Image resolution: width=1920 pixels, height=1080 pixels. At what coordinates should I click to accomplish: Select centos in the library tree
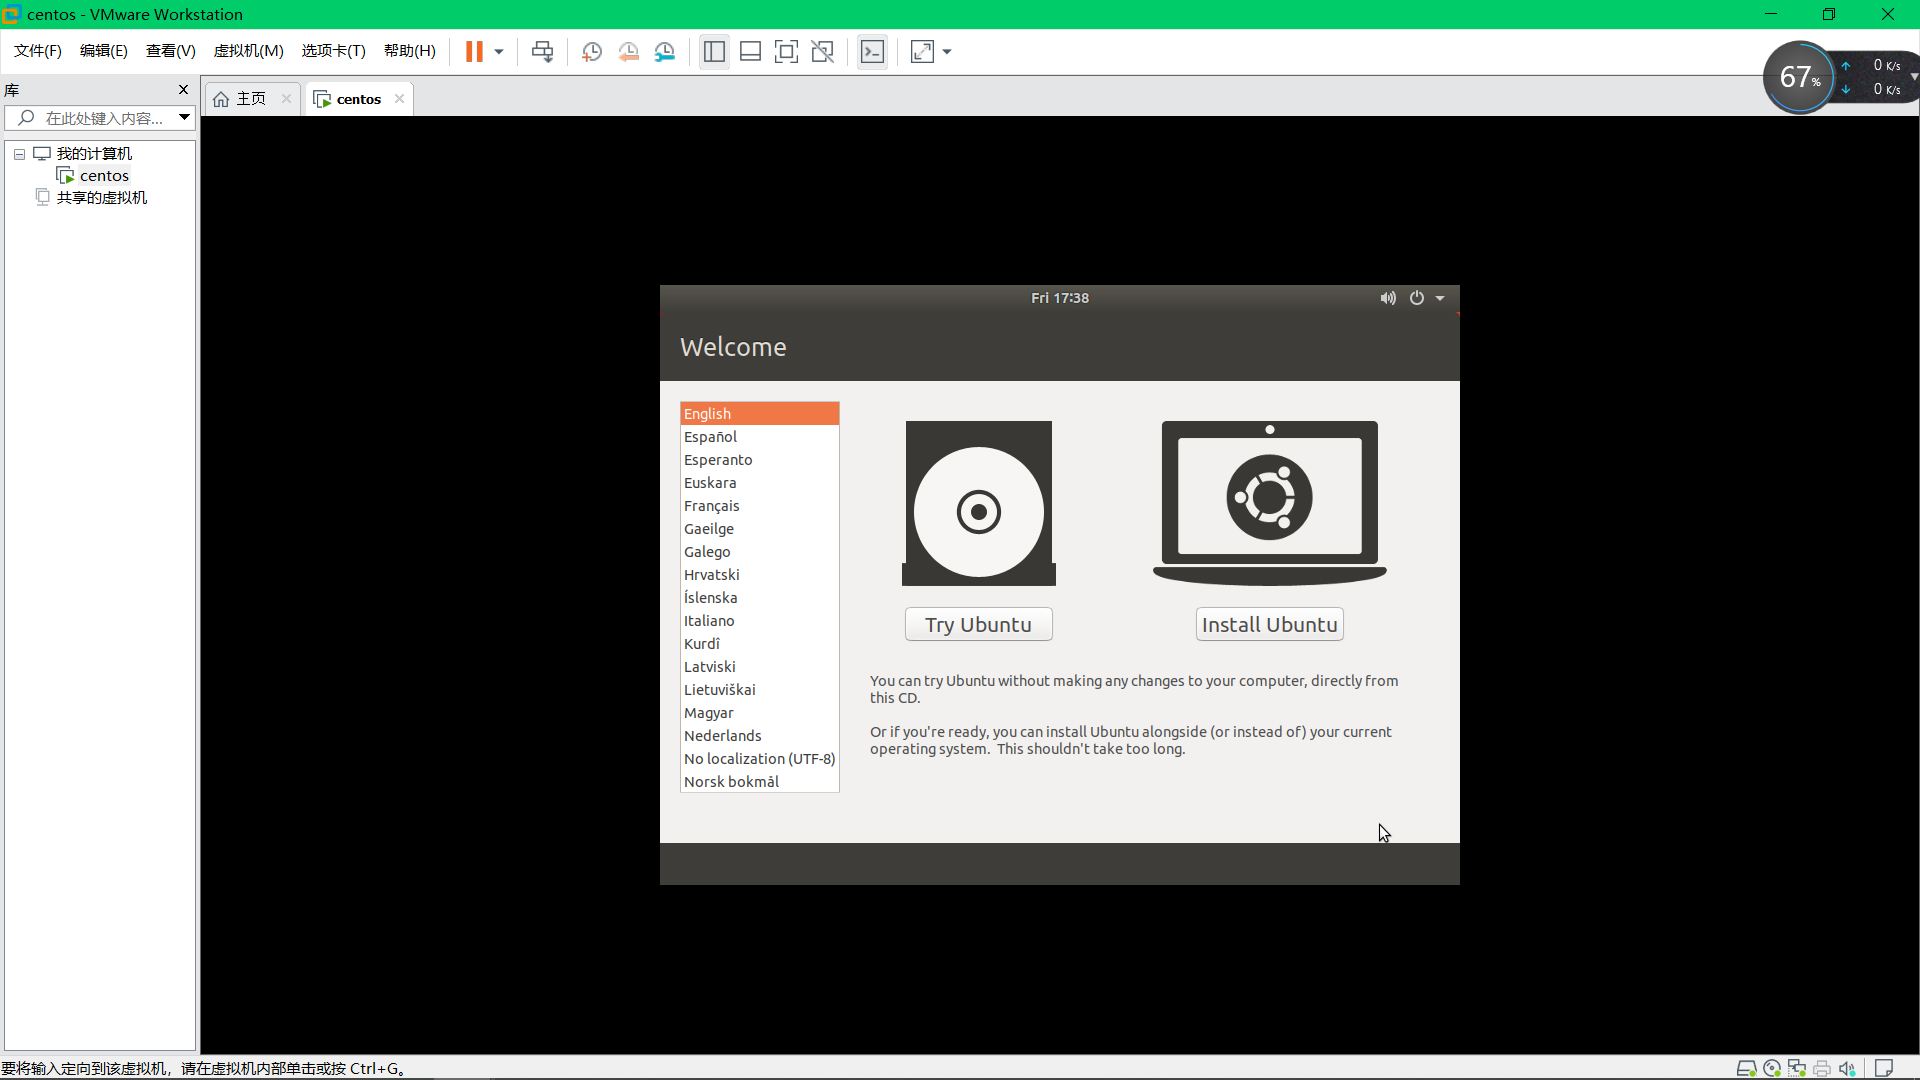click(x=104, y=176)
